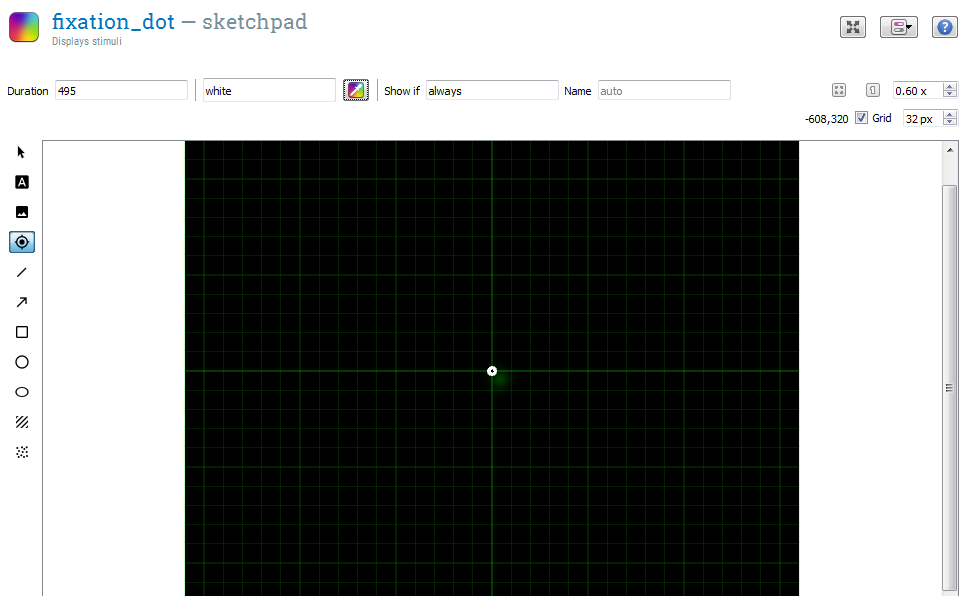Click the fixation_dot item title

[113, 22]
